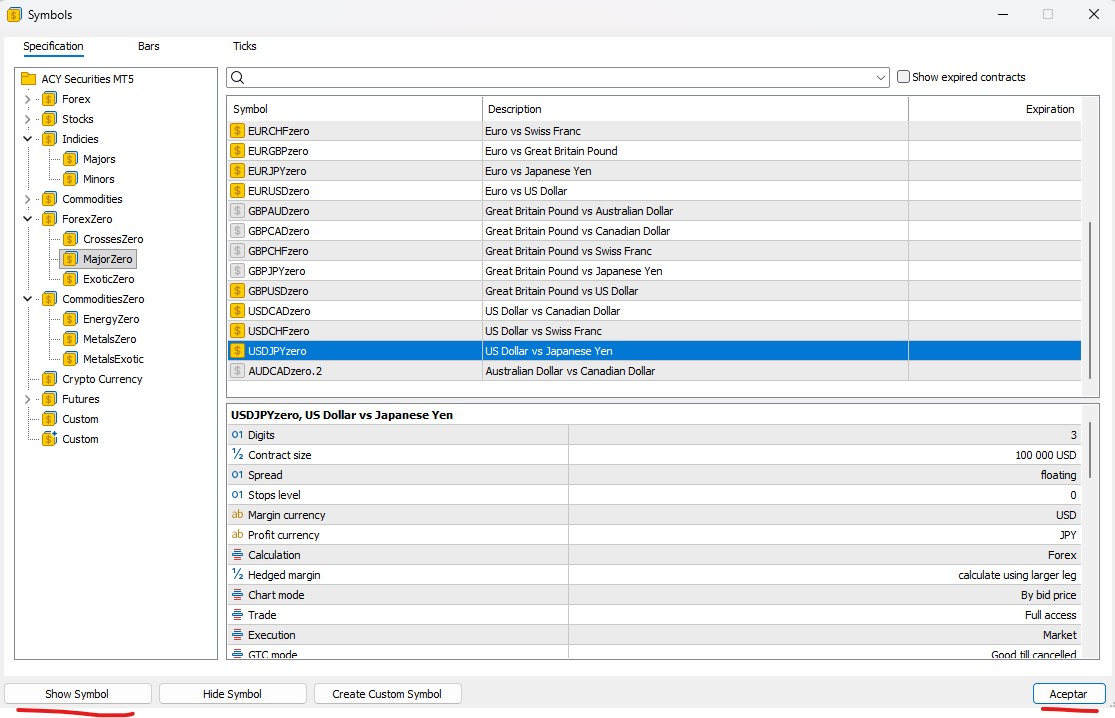Collapse the ForexZero tree node
Image resolution: width=1115 pixels, height=718 pixels.
pyautogui.click(x=27, y=219)
